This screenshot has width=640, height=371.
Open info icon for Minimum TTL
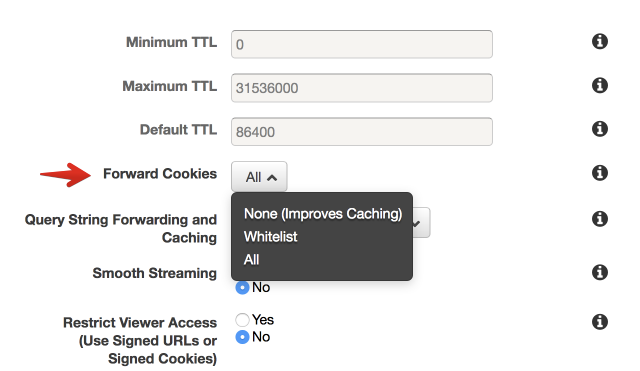point(600,41)
